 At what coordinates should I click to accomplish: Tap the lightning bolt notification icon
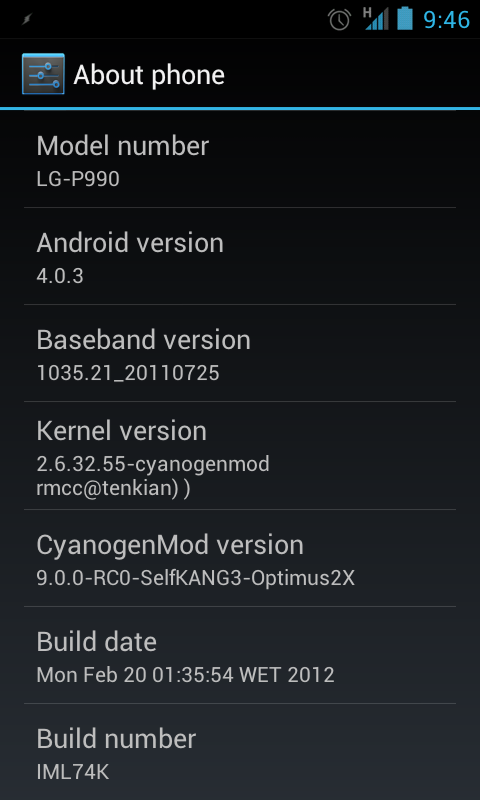28,19
